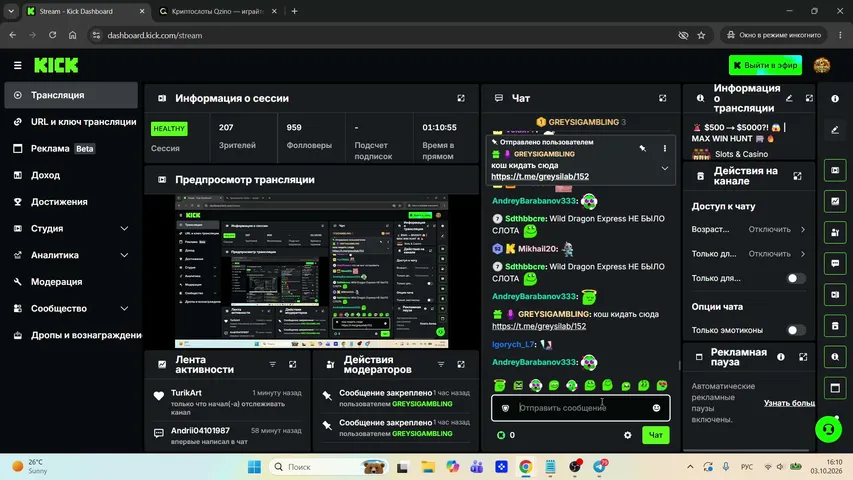The height and width of the screenshot is (480, 853).
Task: Click the Igorych_L7 username in chat
Action: [514, 344]
